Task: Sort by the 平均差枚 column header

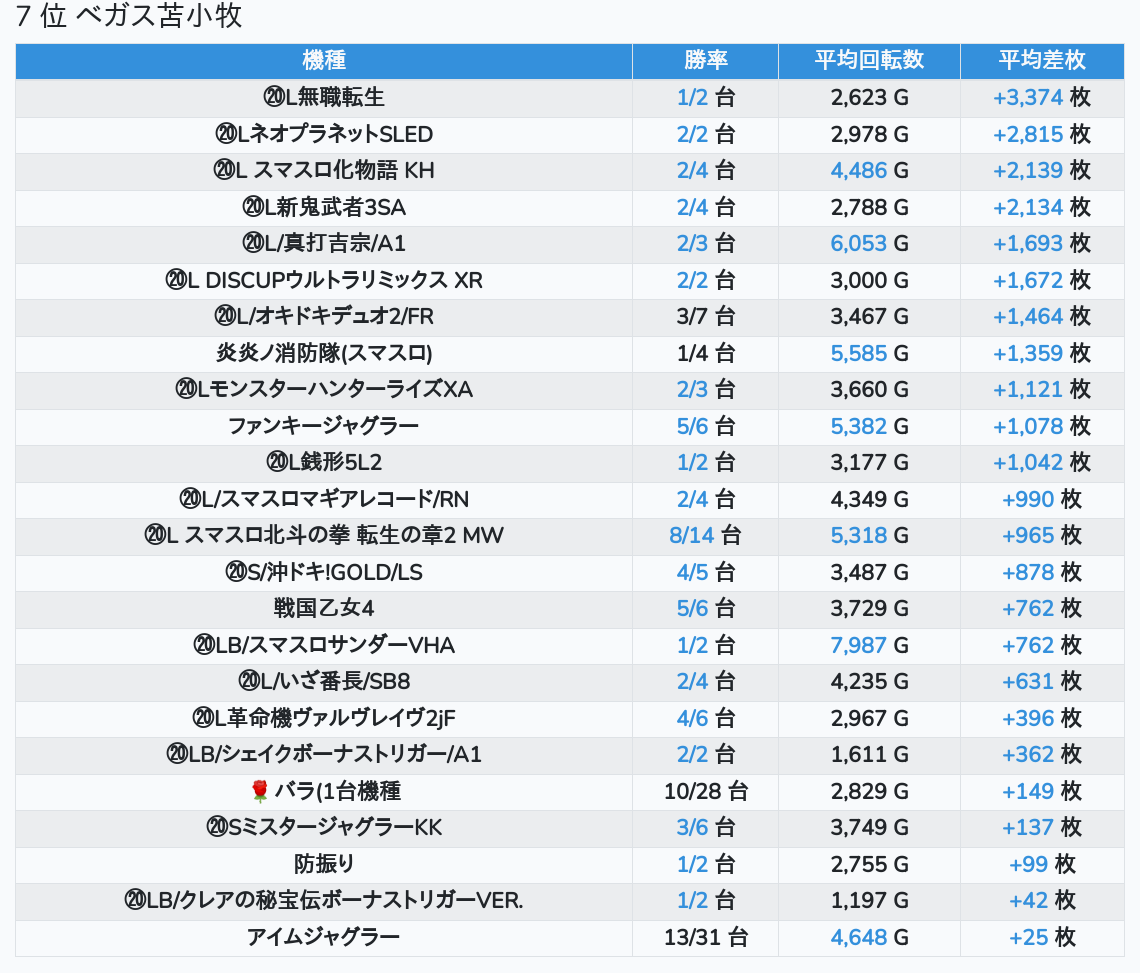Action: coord(1041,61)
